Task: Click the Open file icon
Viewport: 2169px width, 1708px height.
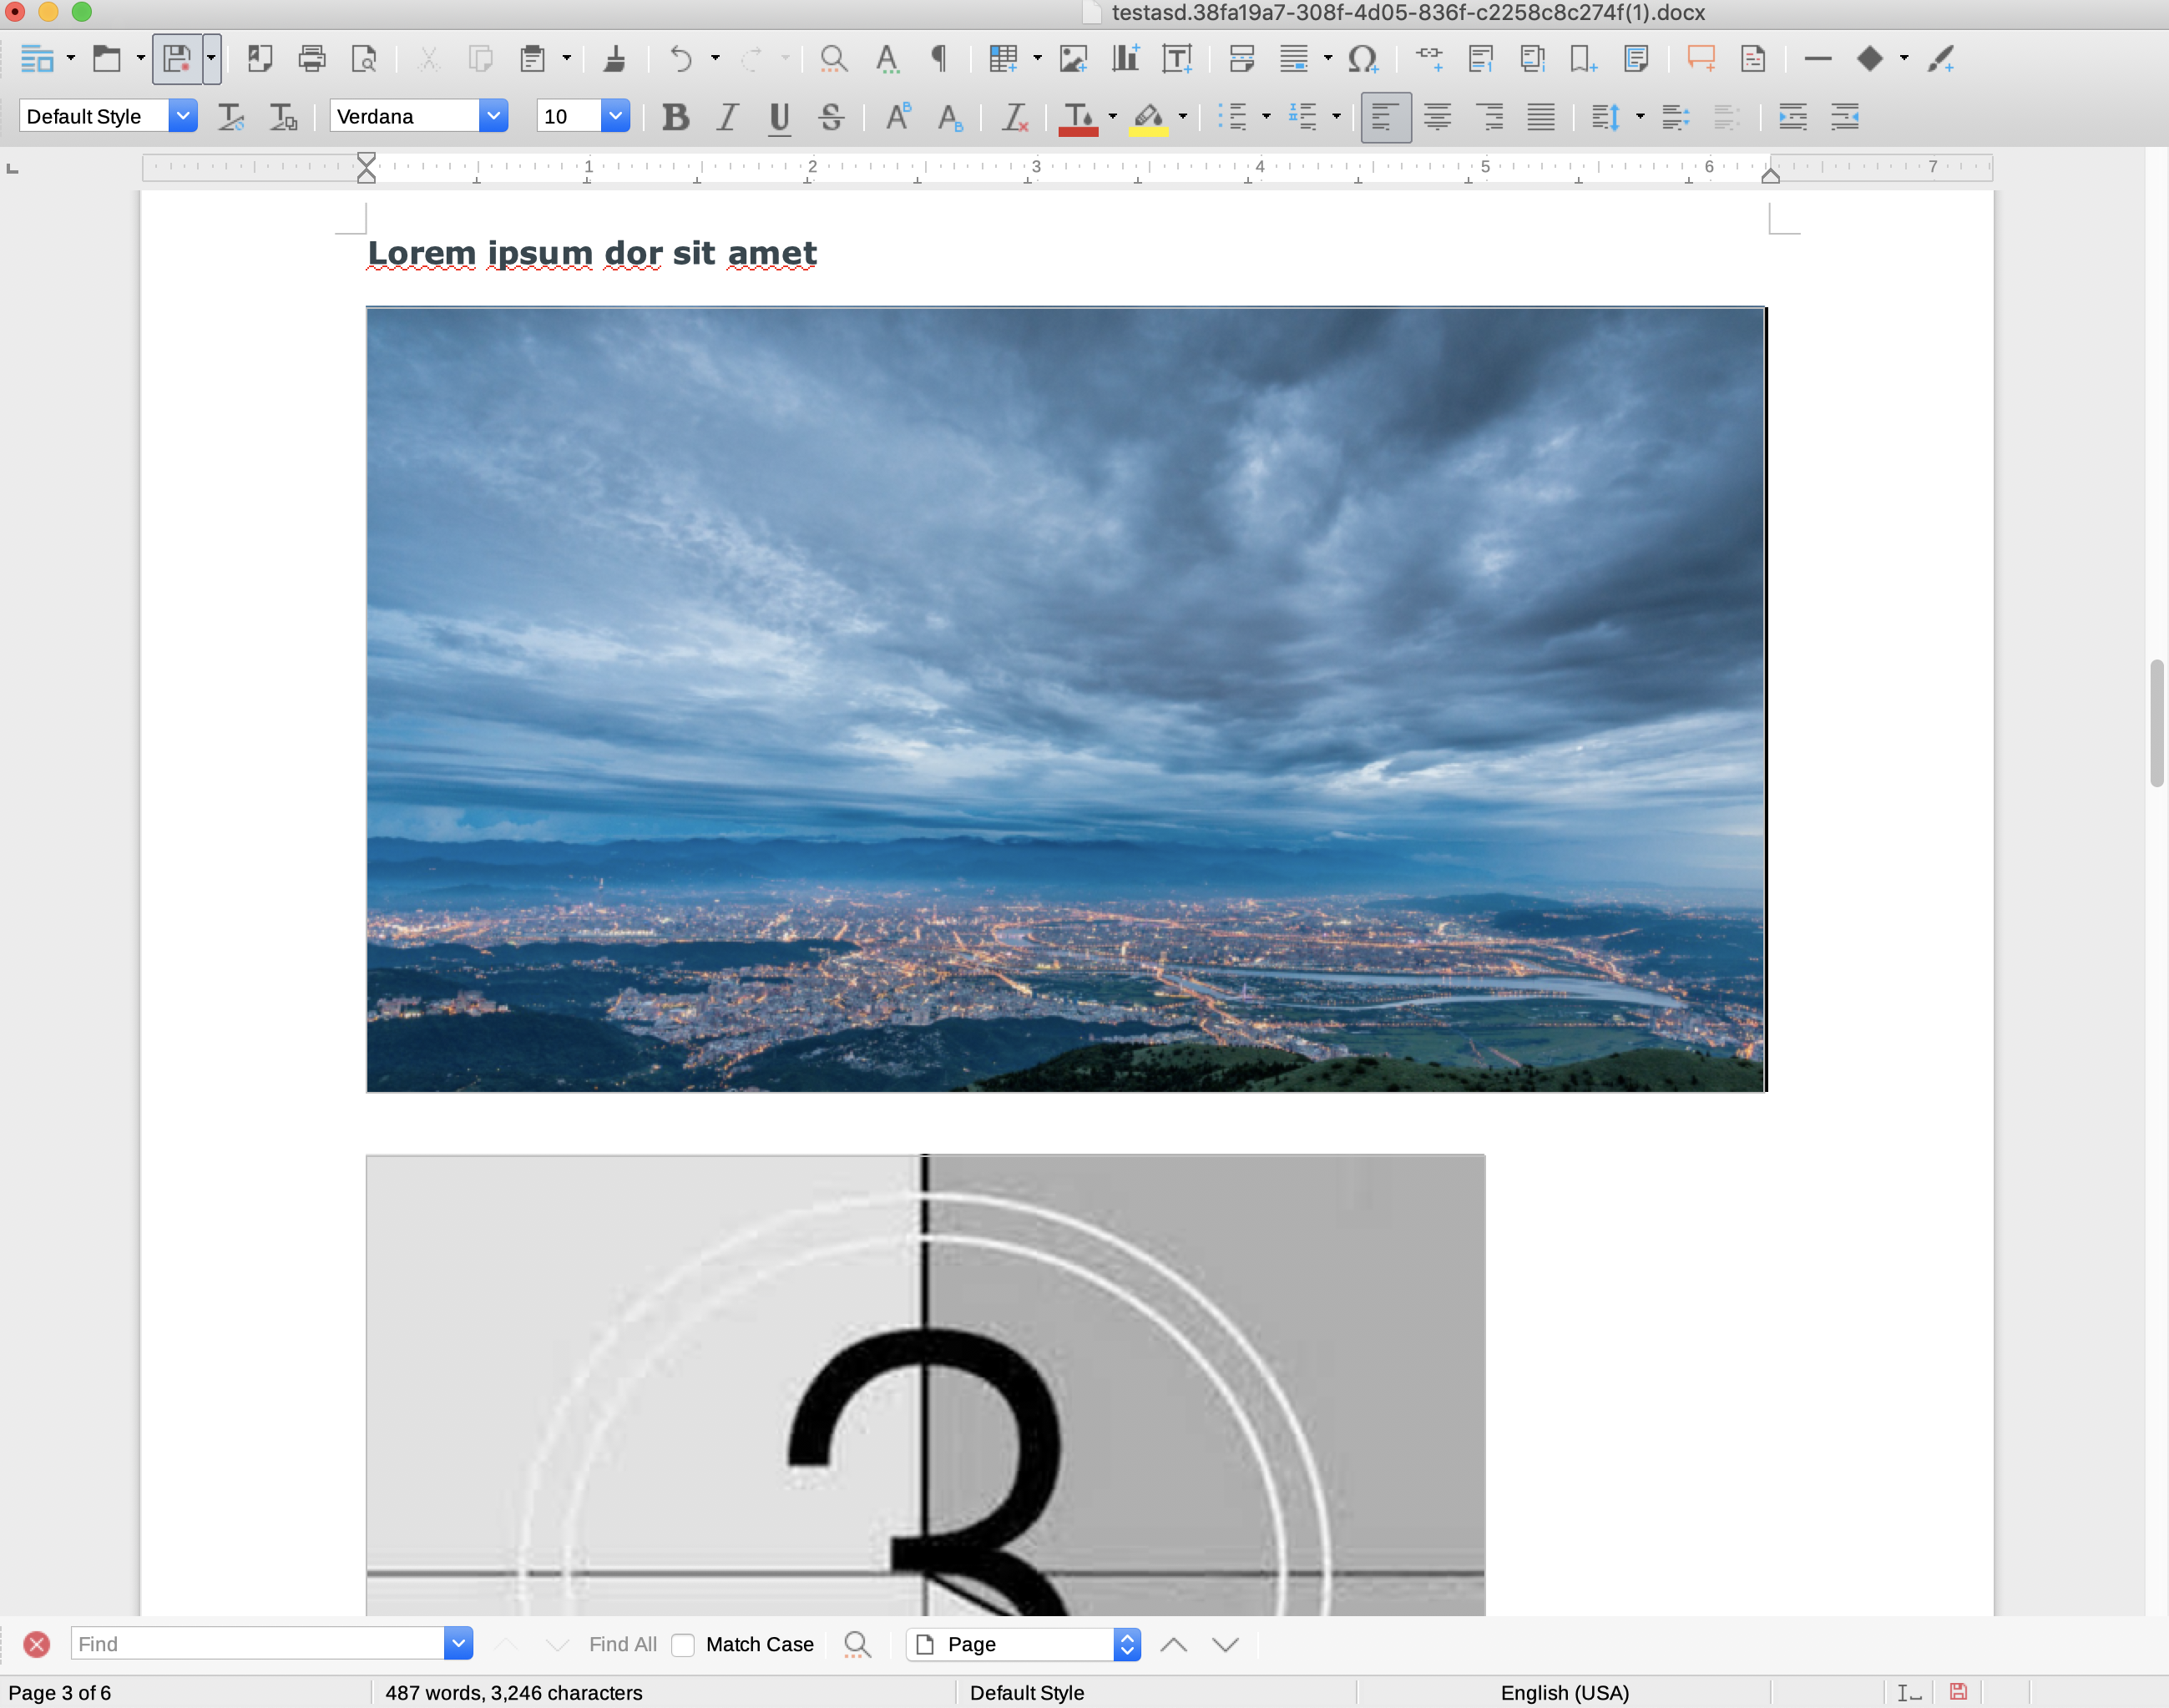Action: pos(106,59)
